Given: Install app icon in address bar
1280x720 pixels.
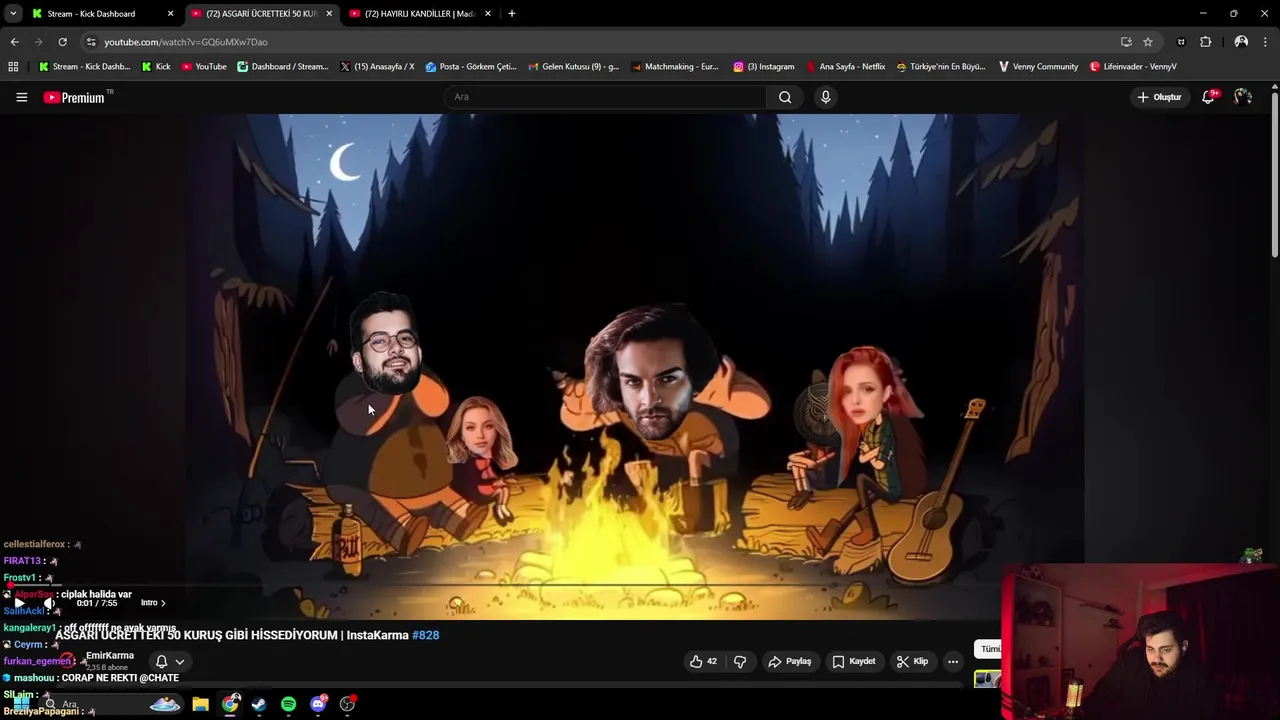Looking at the screenshot, I should 1126,42.
